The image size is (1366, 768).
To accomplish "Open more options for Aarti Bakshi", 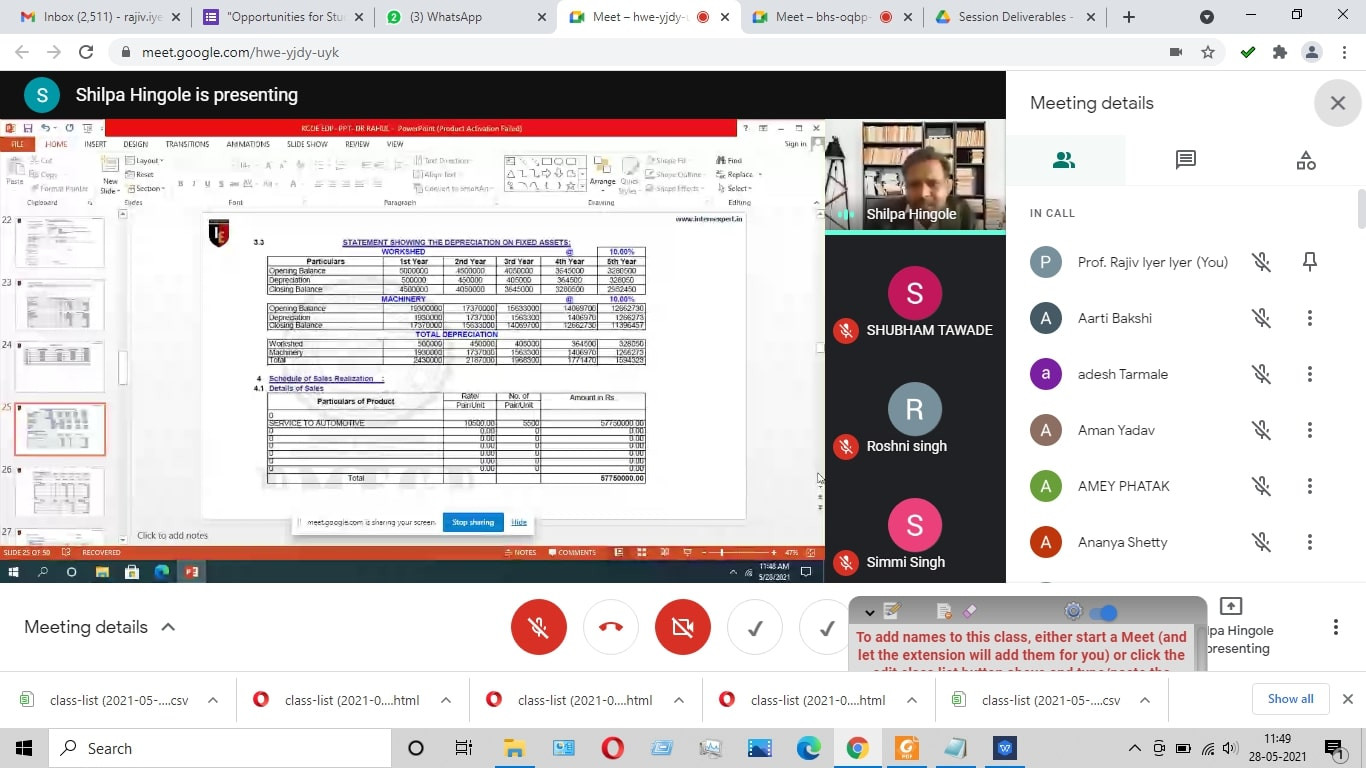I will (1309, 318).
